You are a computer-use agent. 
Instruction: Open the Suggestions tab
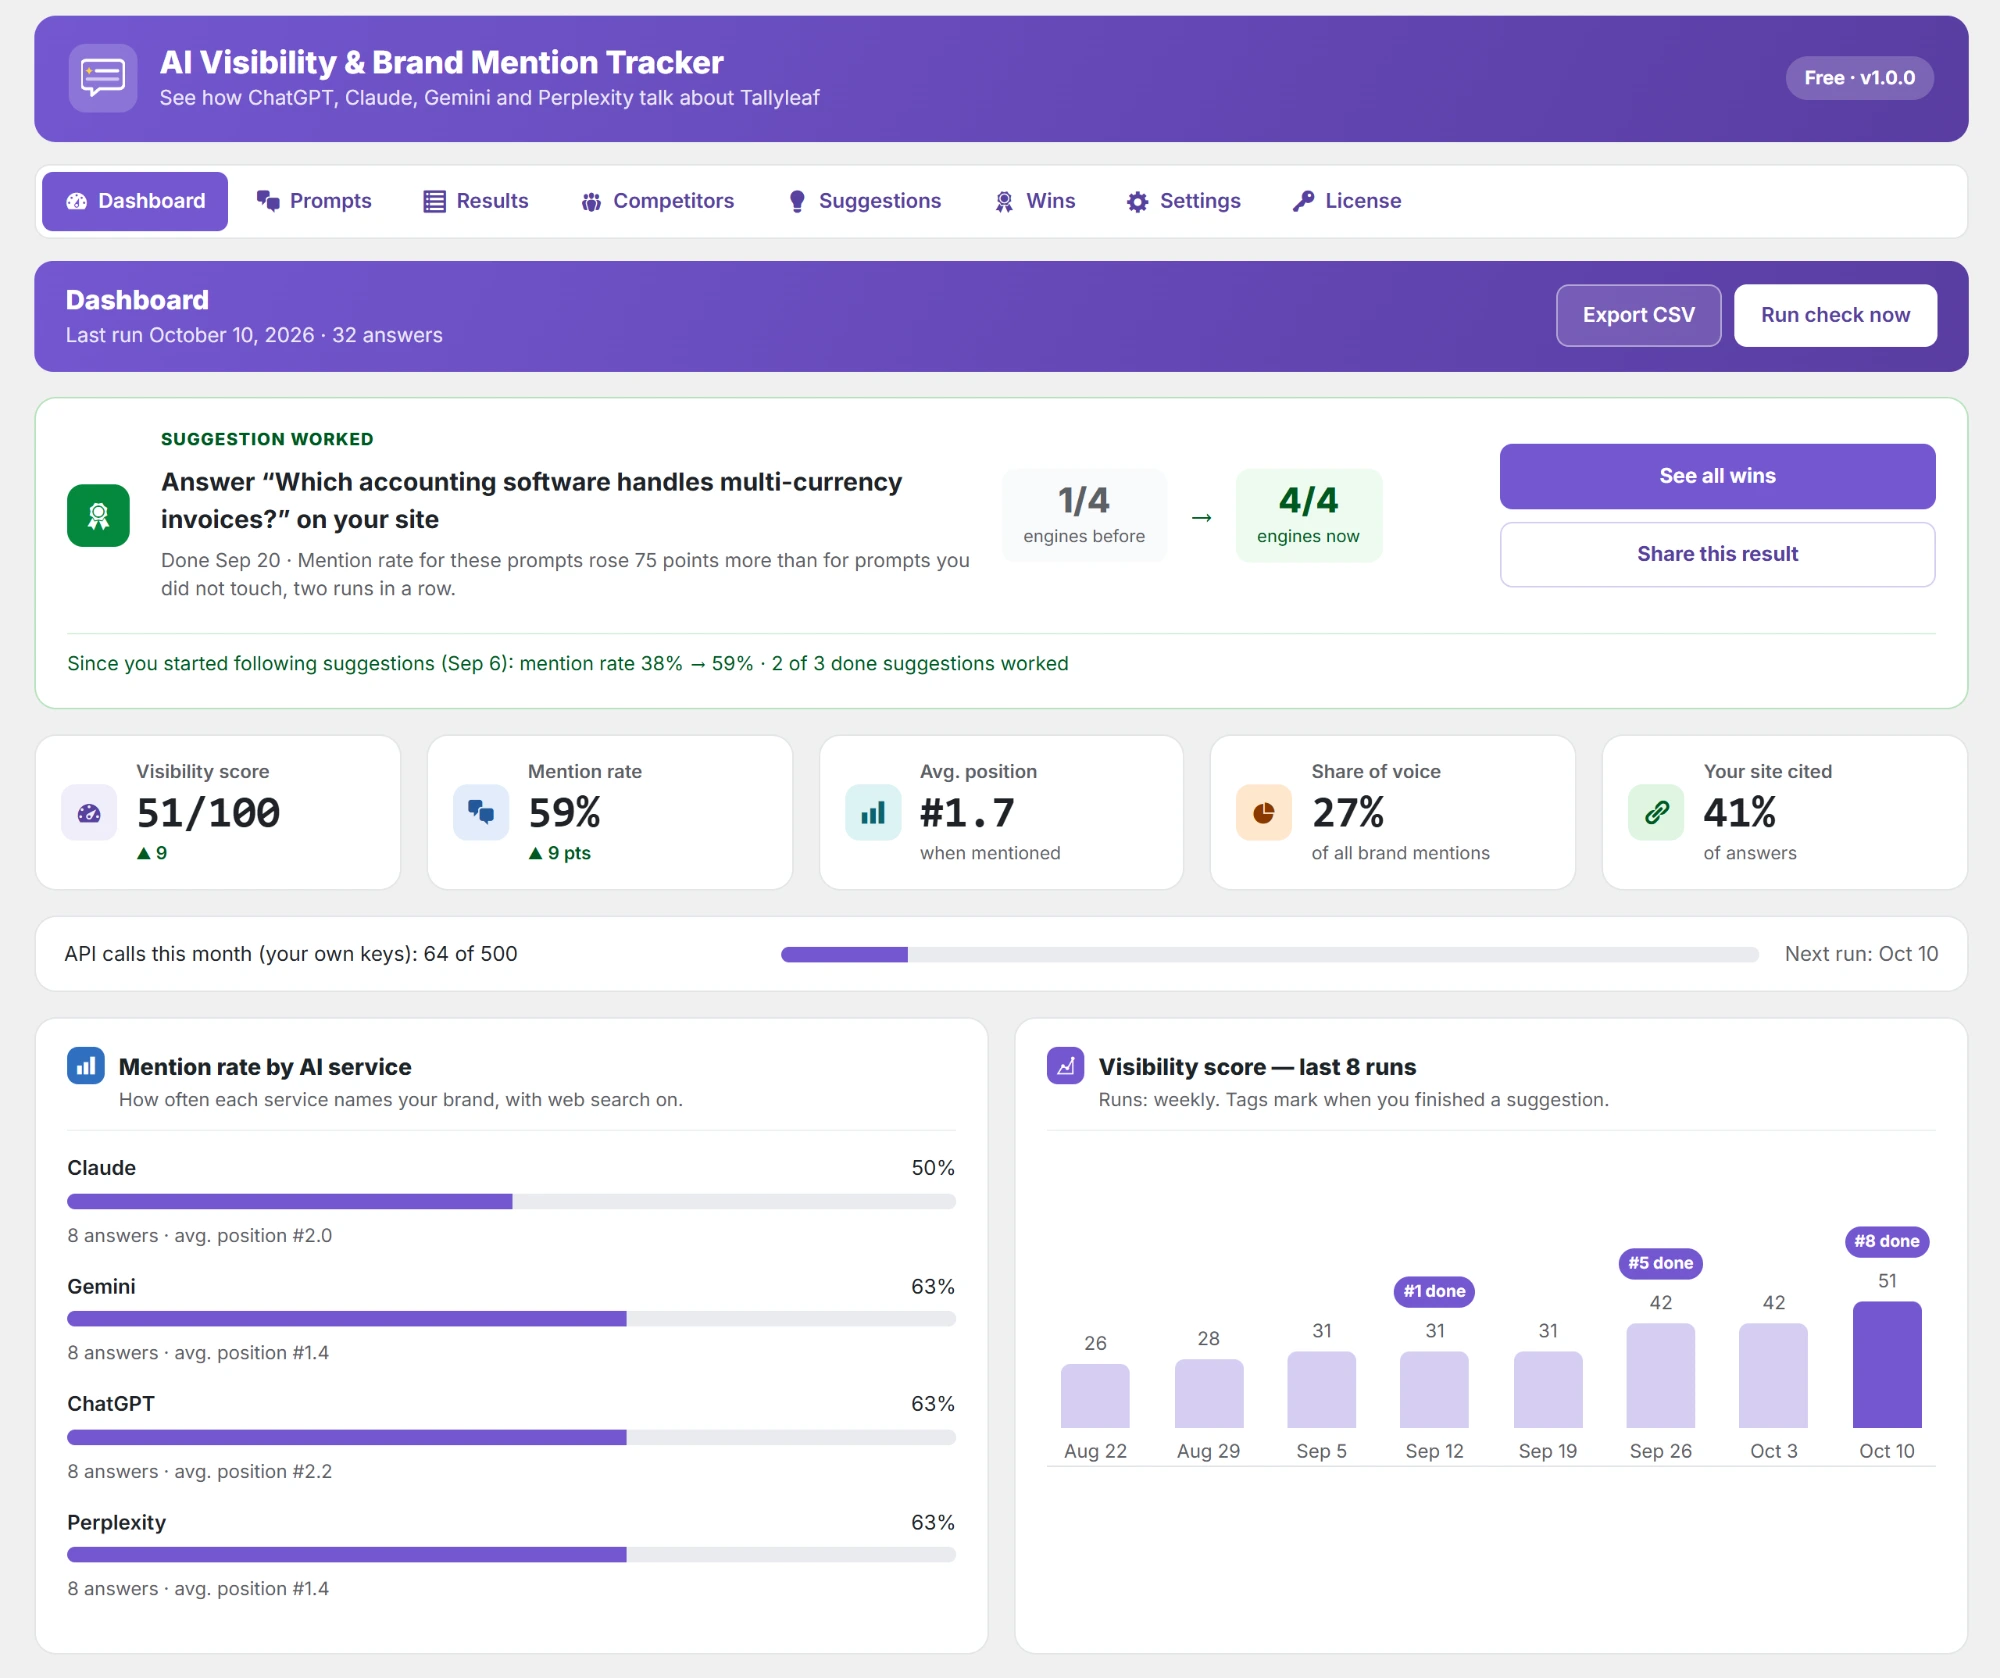(x=865, y=201)
